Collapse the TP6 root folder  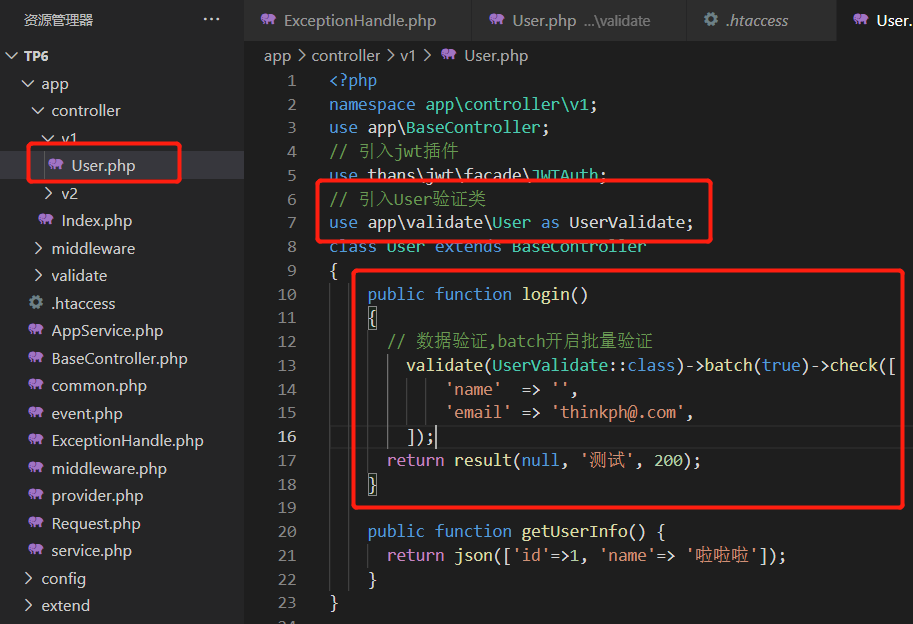point(12,56)
